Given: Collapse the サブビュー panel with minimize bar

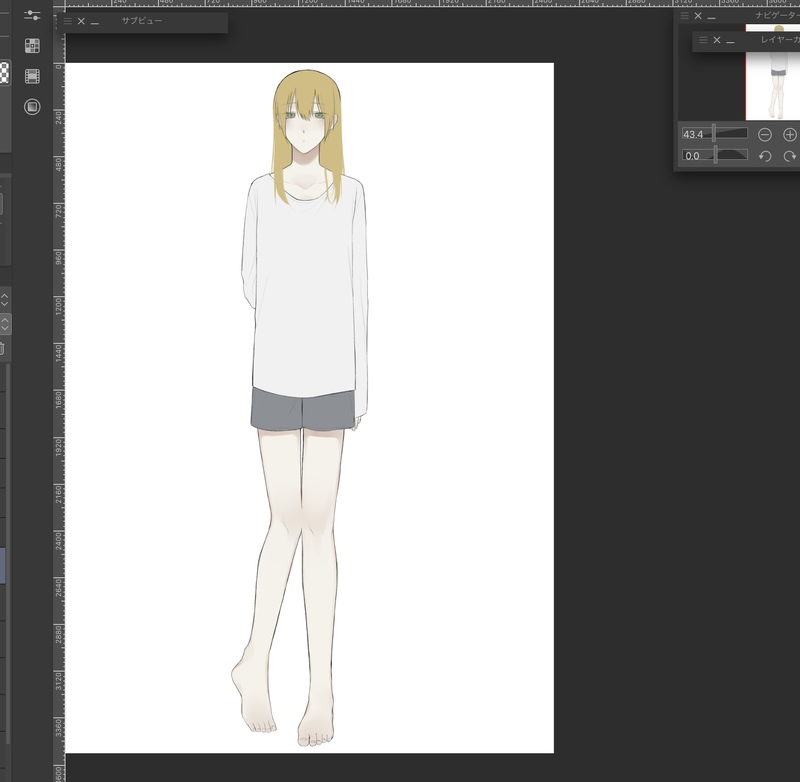Looking at the screenshot, I should 94,22.
